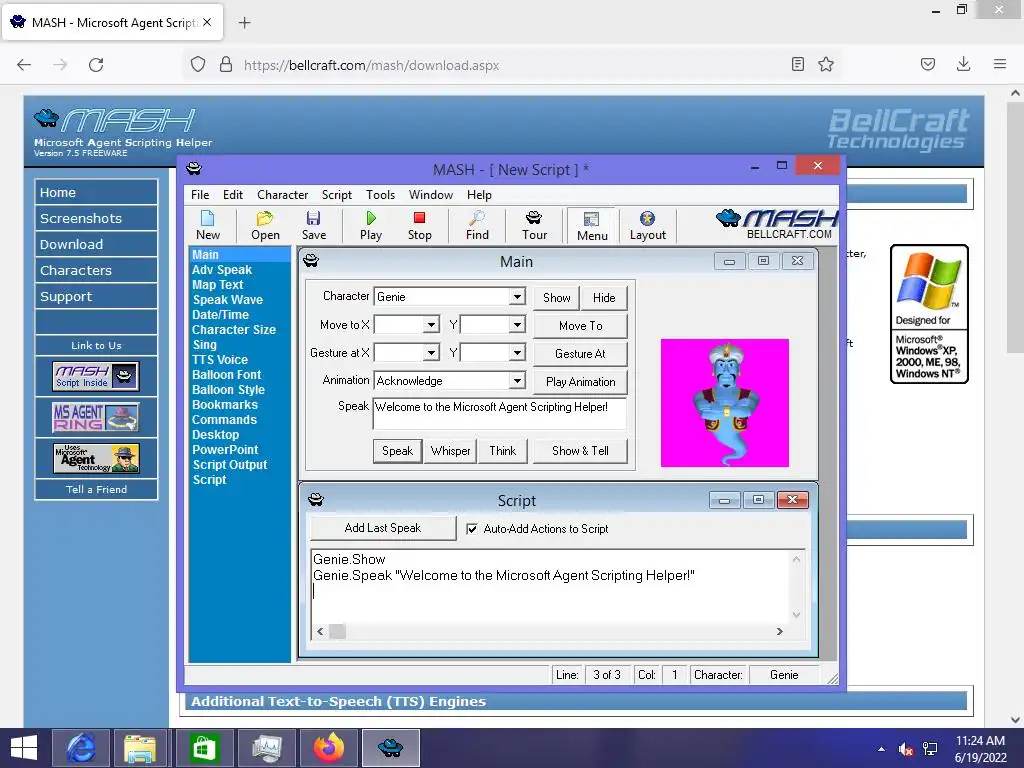This screenshot has width=1024, height=768.
Task: Launch Internet Explorer from the taskbar
Action: click(x=80, y=748)
